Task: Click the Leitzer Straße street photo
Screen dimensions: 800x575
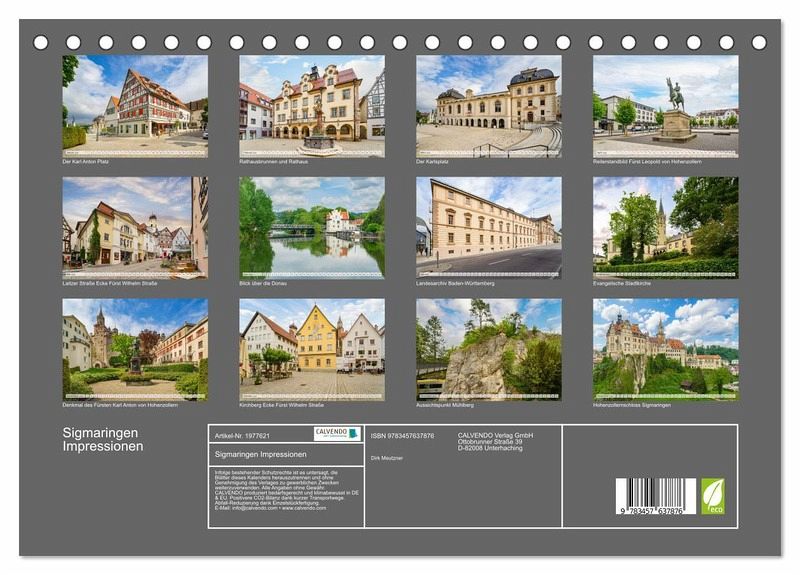Action: (135, 226)
